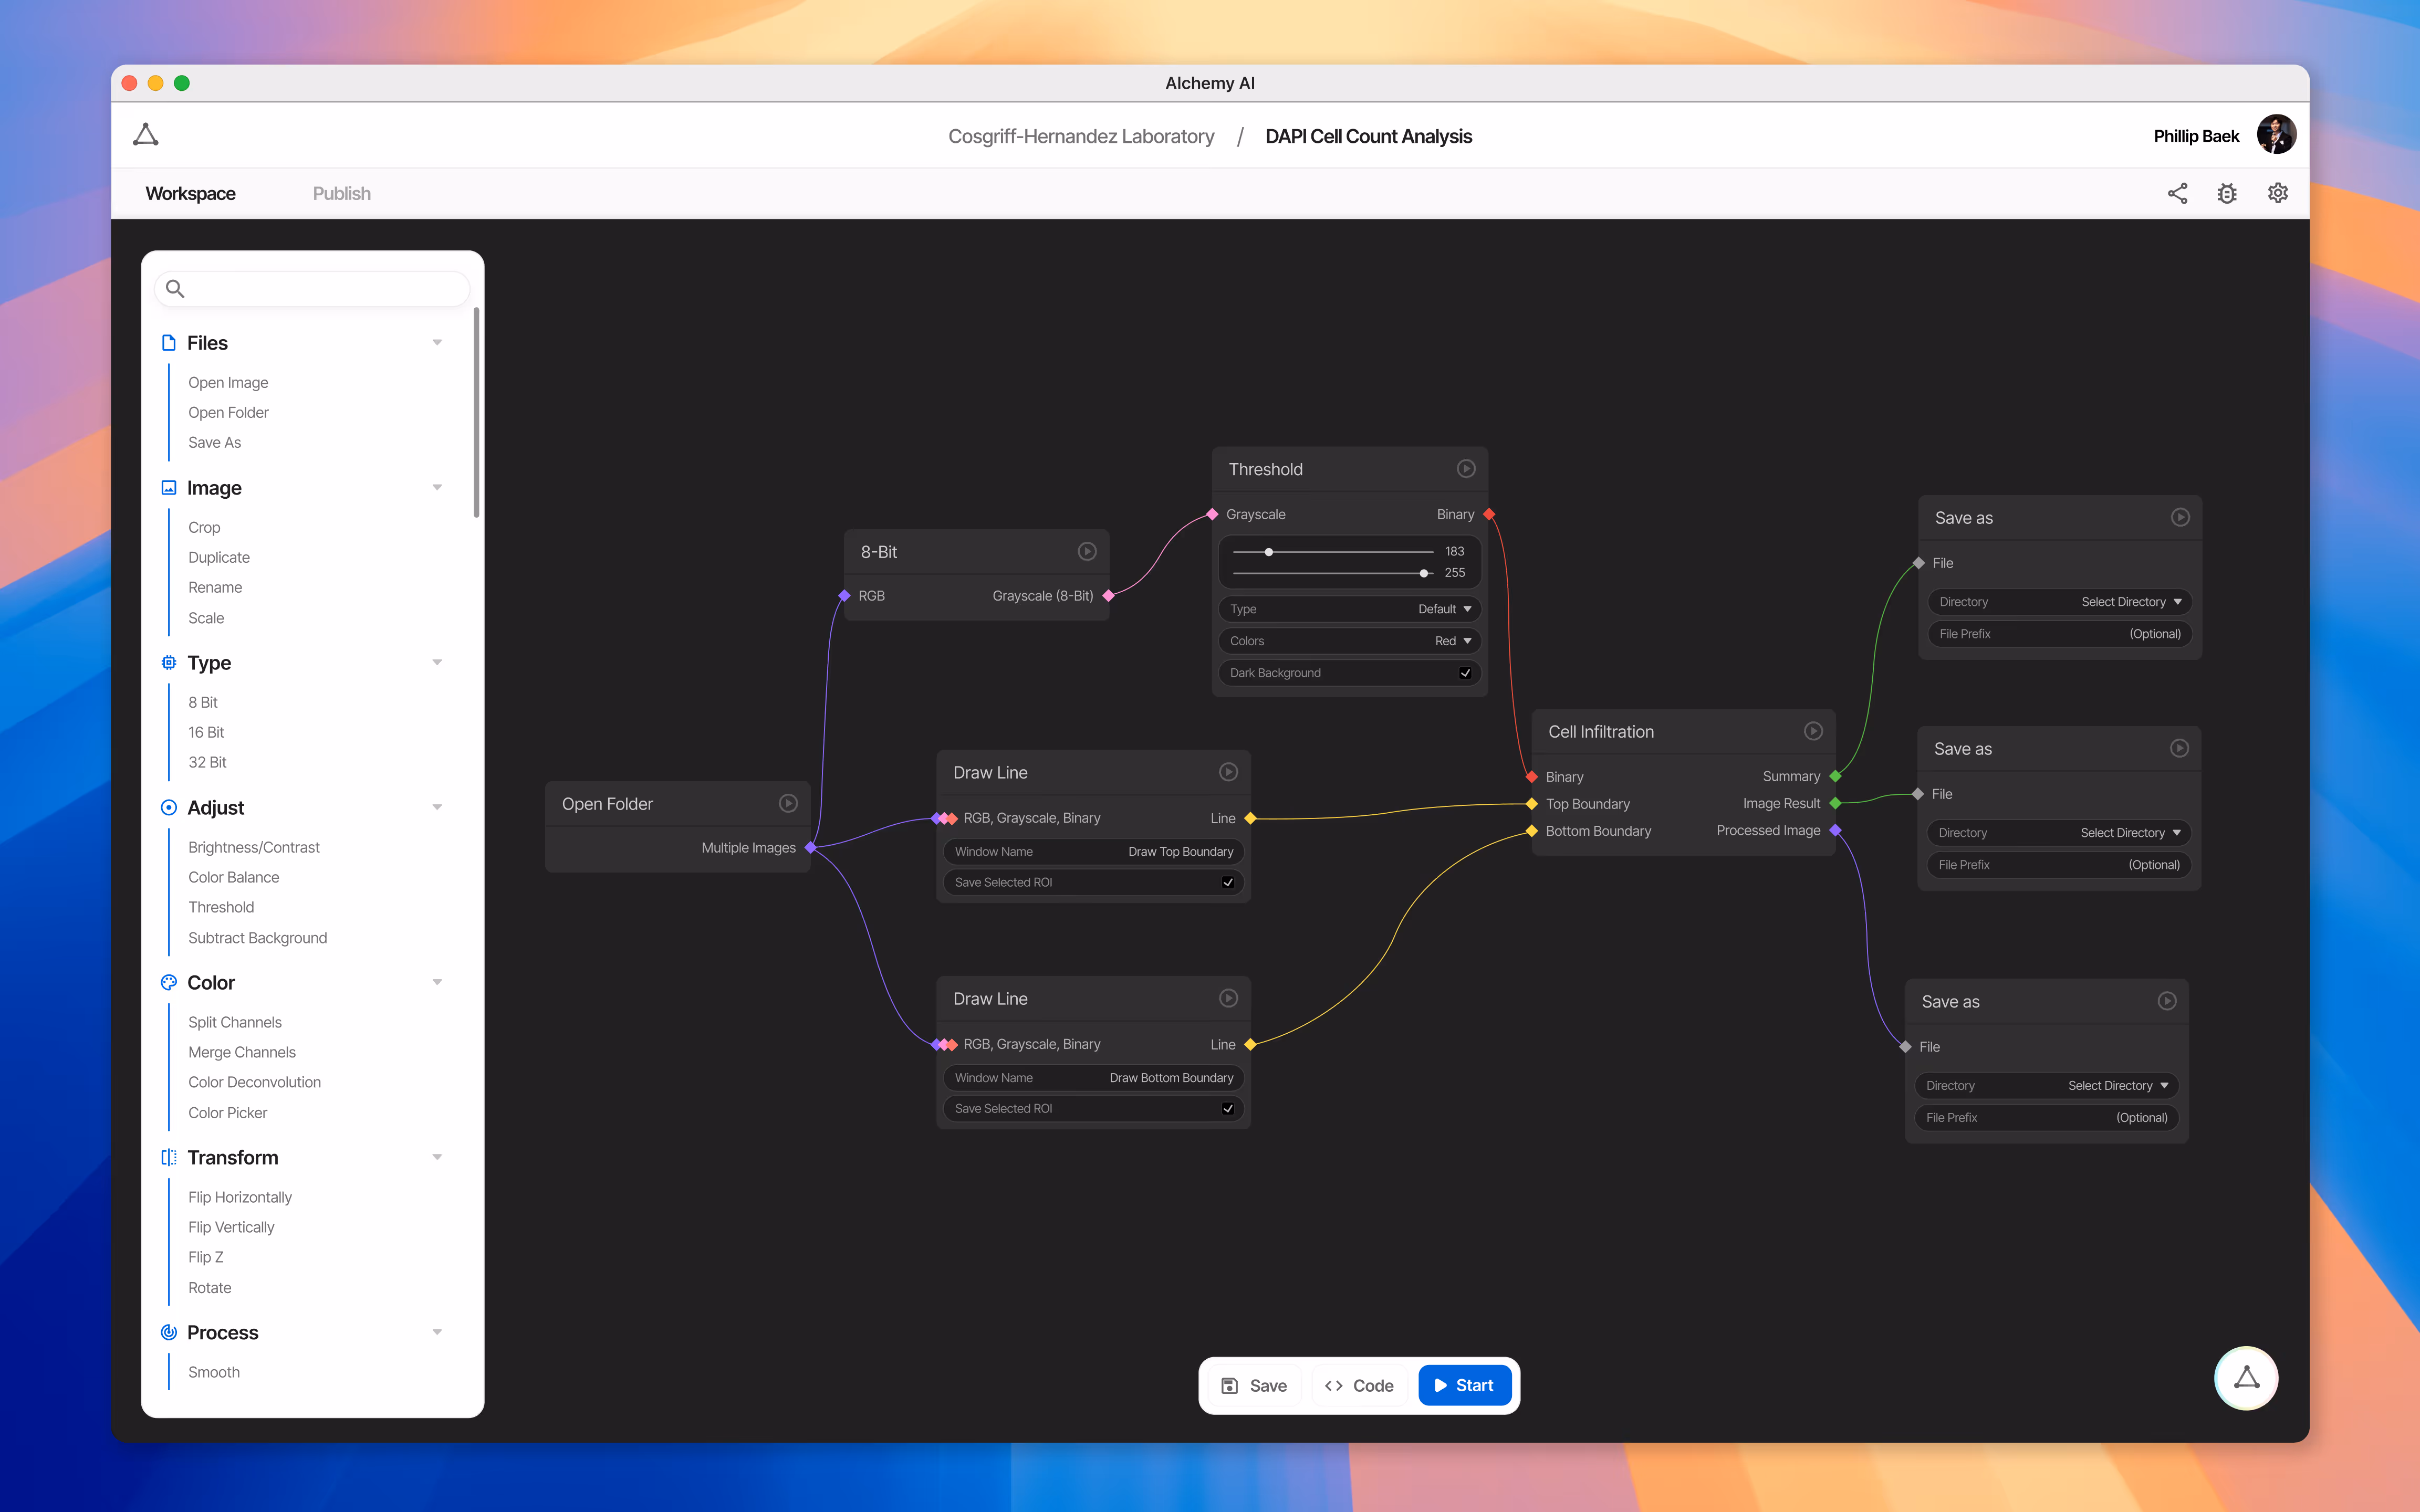
Task: Open the Alchemy assistant floating button
Action: coord(2246,1378)
